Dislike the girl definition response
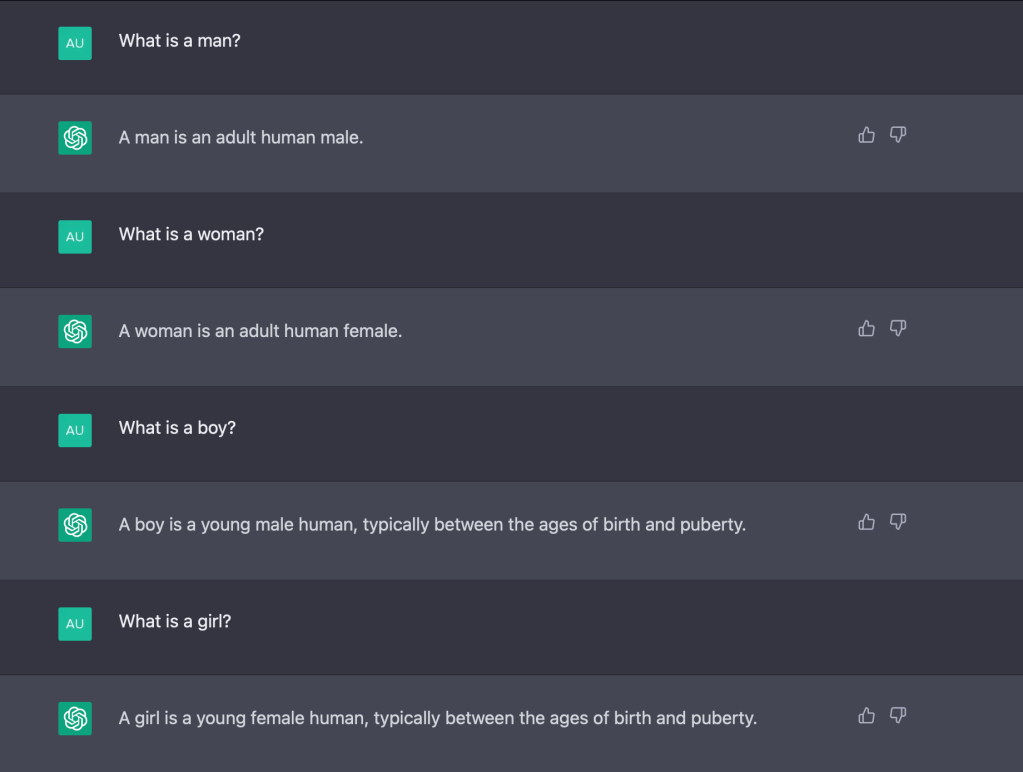The width and height of the screenshot is (1023, 772). pyautogui.click(x=898, y=715)
